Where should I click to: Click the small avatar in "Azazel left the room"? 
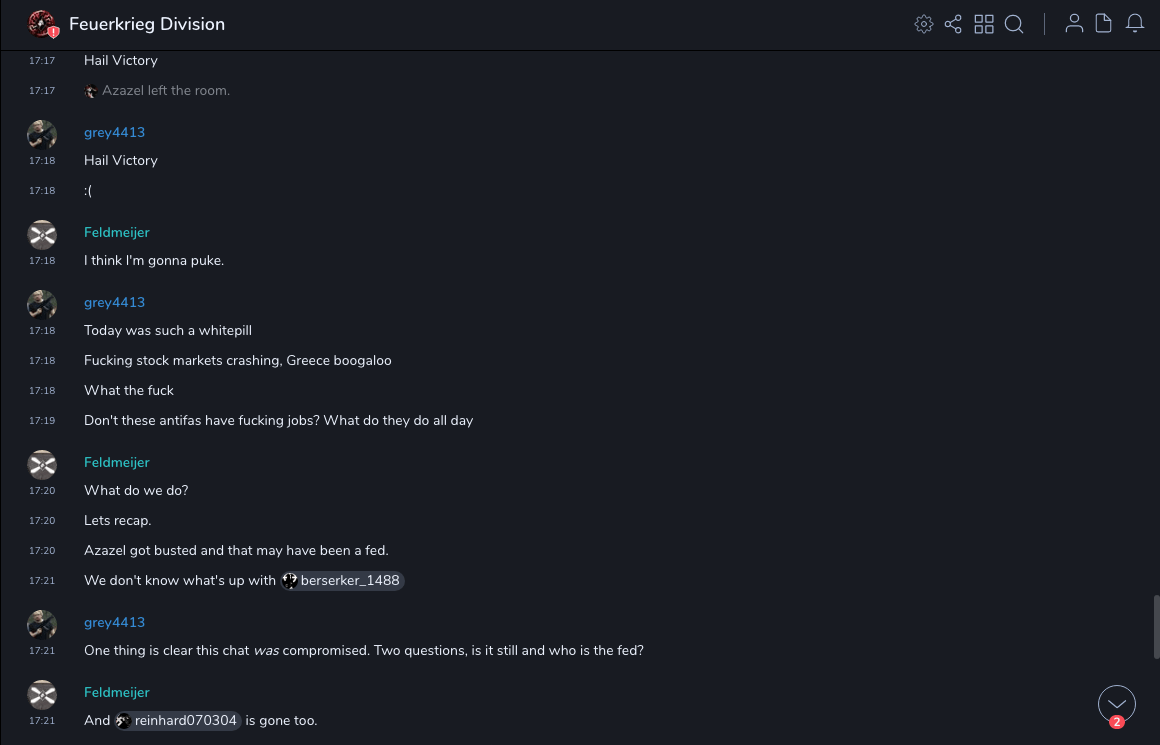point(92,91)
